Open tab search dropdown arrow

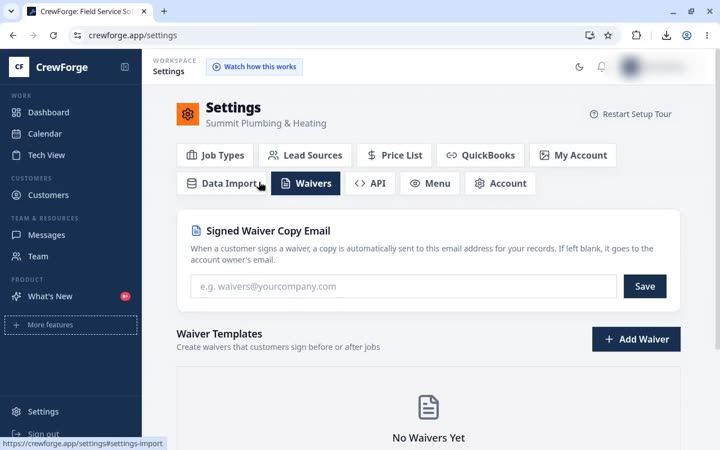tap(11, 11)
